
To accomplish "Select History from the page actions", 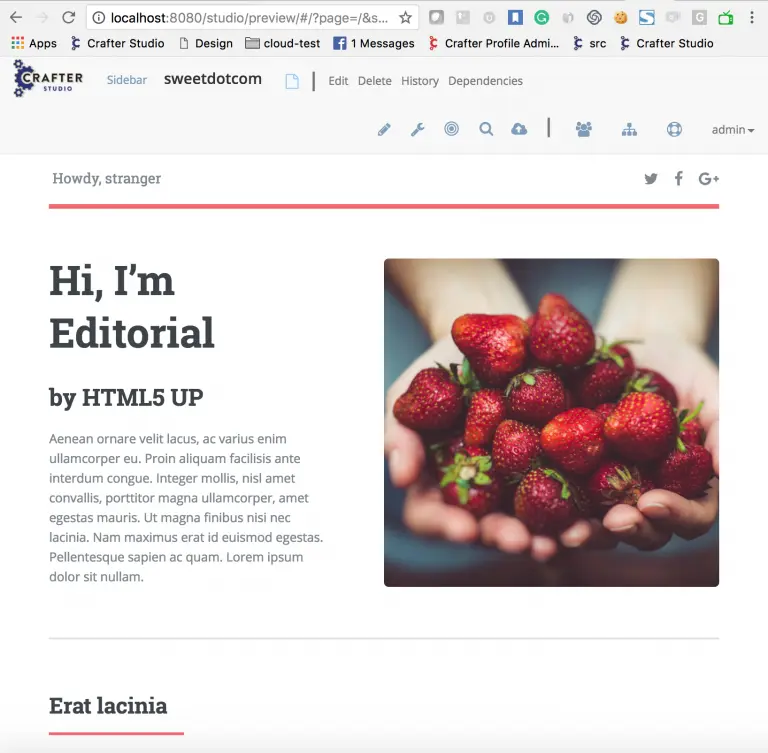I will point(420,81).
